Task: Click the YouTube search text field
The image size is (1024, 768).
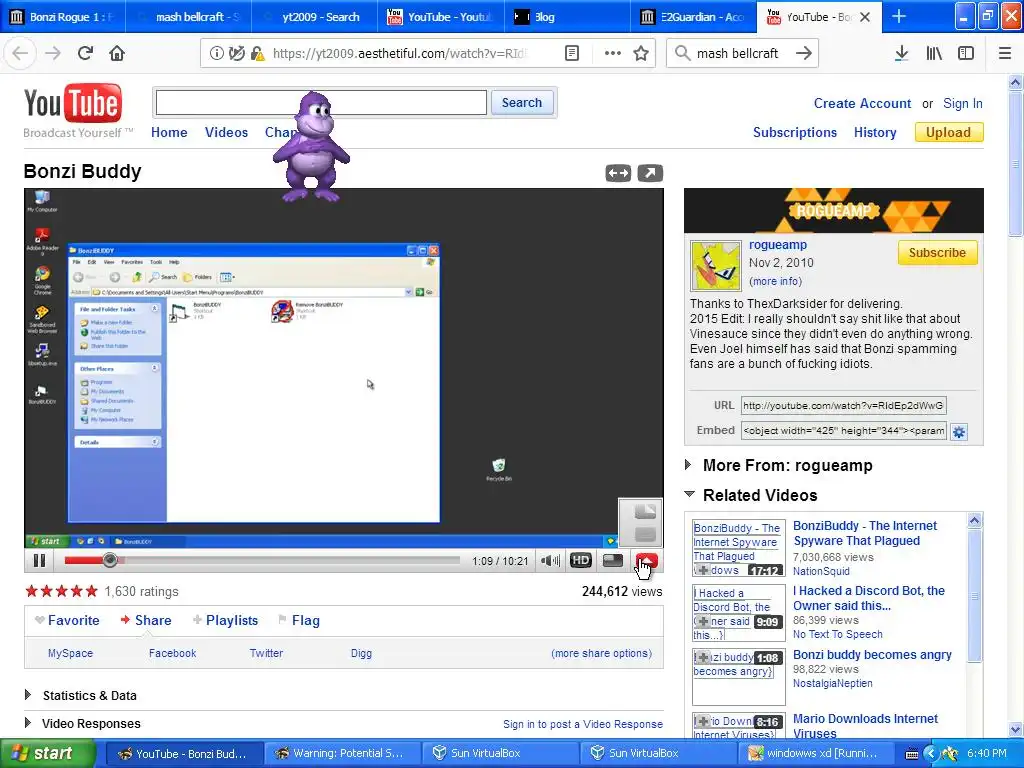Action: click(321, 103)
